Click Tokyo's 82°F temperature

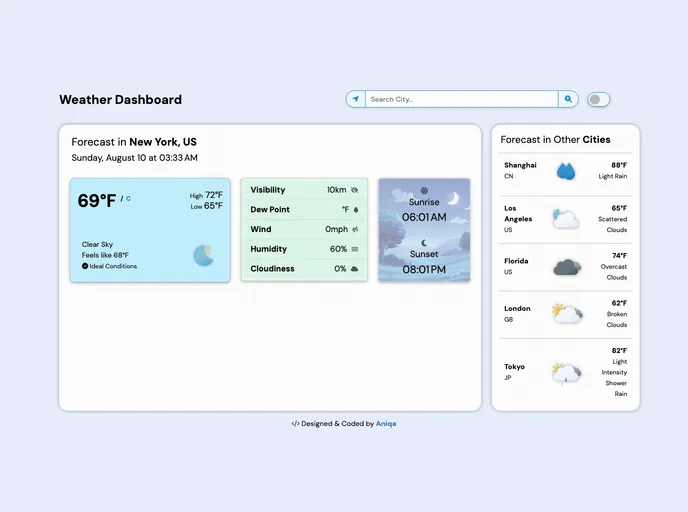619,351
